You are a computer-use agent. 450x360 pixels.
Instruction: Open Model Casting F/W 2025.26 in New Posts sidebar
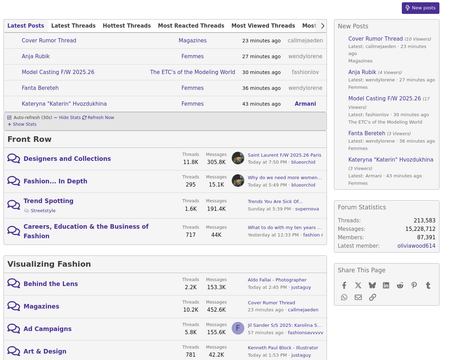click(385, 98)
